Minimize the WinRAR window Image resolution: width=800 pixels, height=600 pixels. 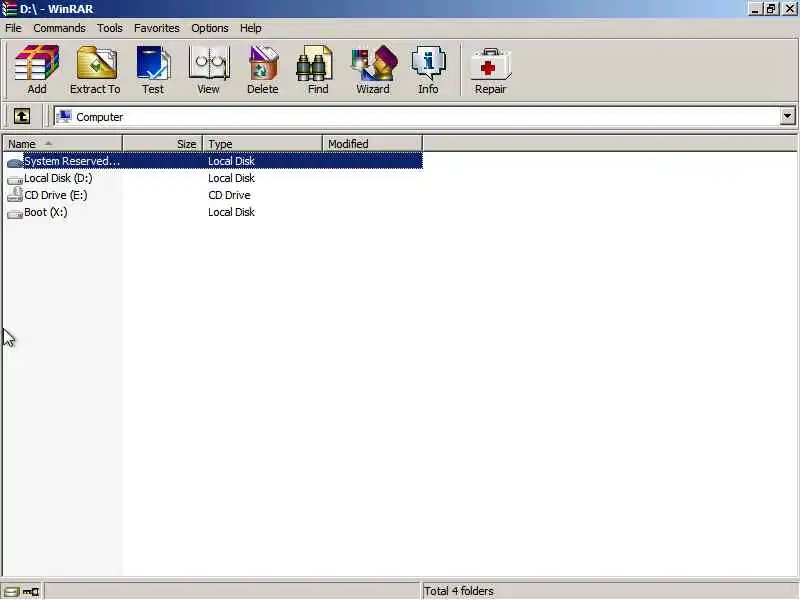756,9
